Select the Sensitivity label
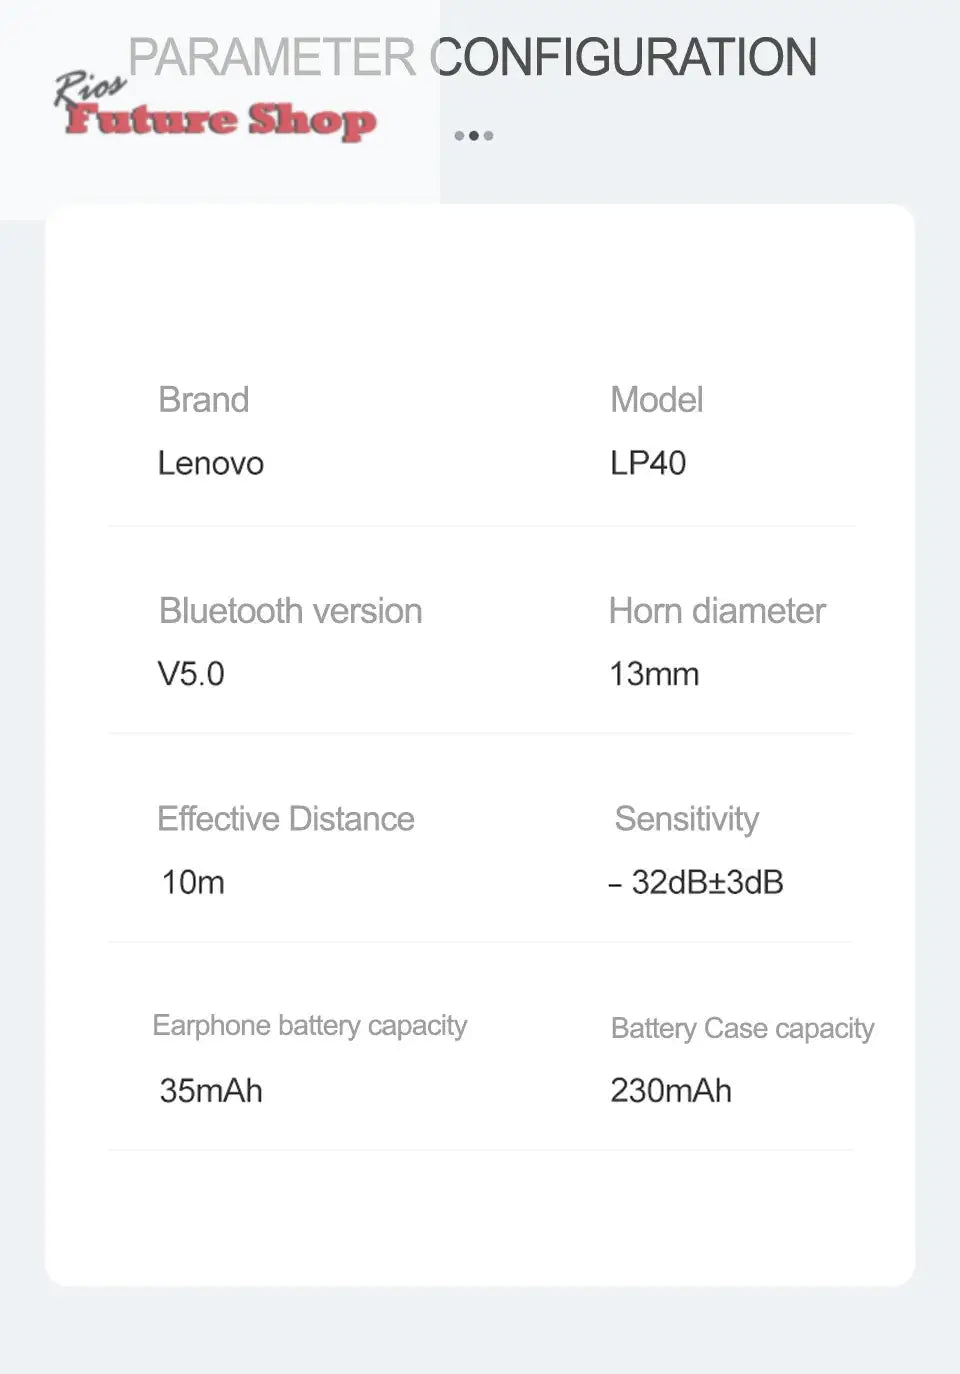960x1374 pixels. (687, 819)
